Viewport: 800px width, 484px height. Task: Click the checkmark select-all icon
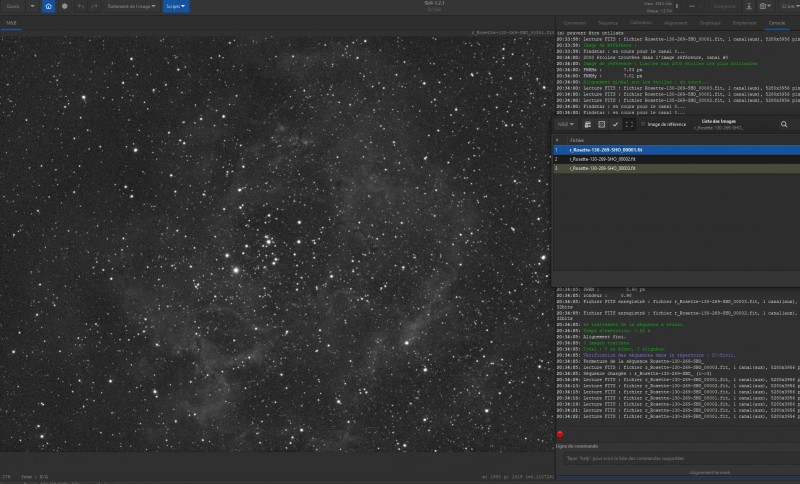[x=615, y=124]
